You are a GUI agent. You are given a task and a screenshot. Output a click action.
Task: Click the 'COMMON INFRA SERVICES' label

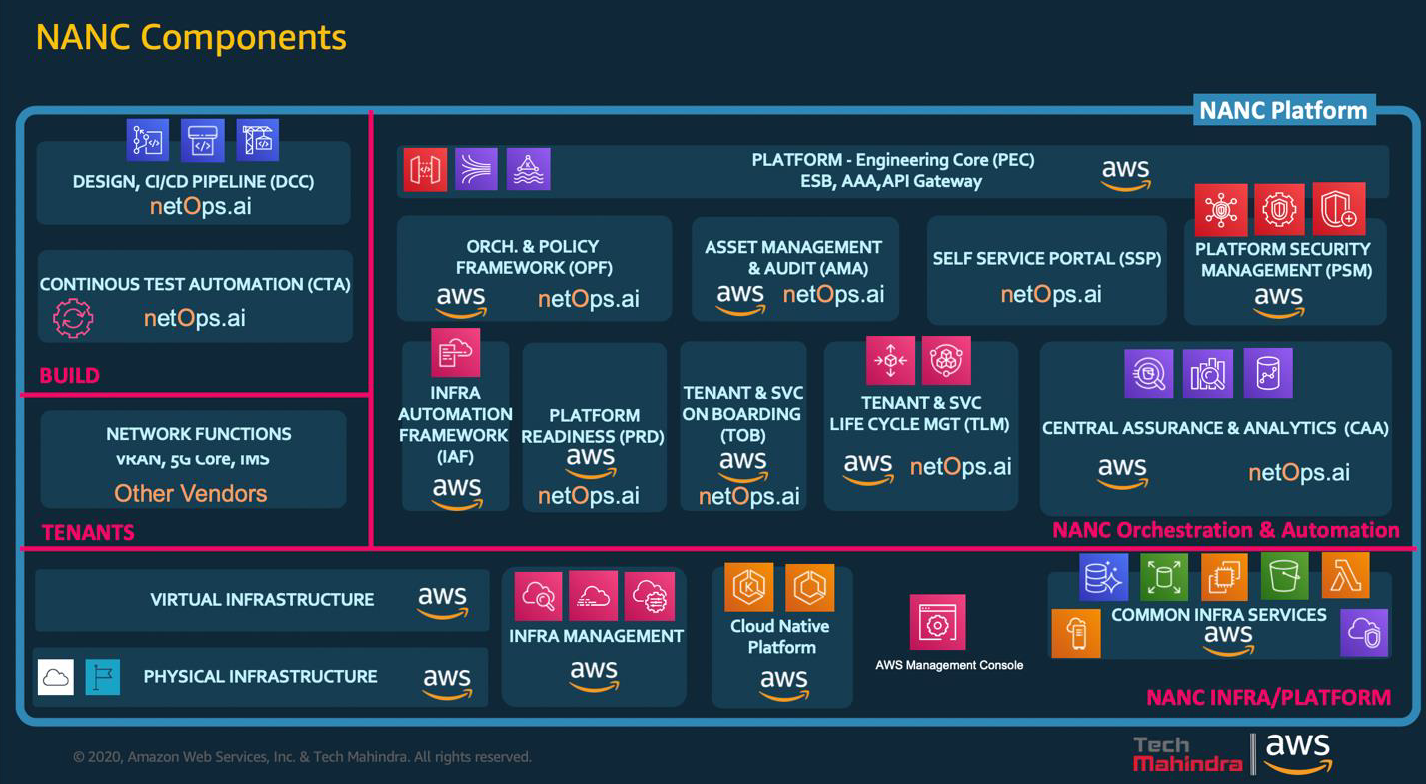(1219, 615)
